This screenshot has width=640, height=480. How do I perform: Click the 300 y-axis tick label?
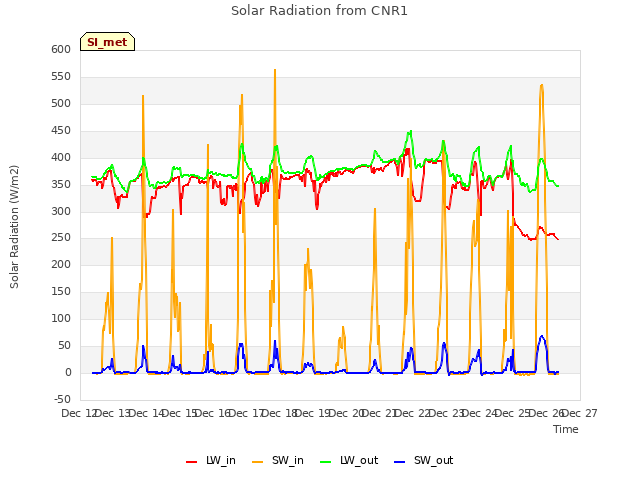click(61, 211)
